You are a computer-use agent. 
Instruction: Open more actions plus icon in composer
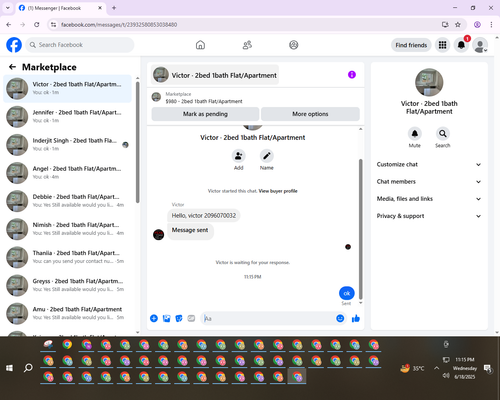154,318
